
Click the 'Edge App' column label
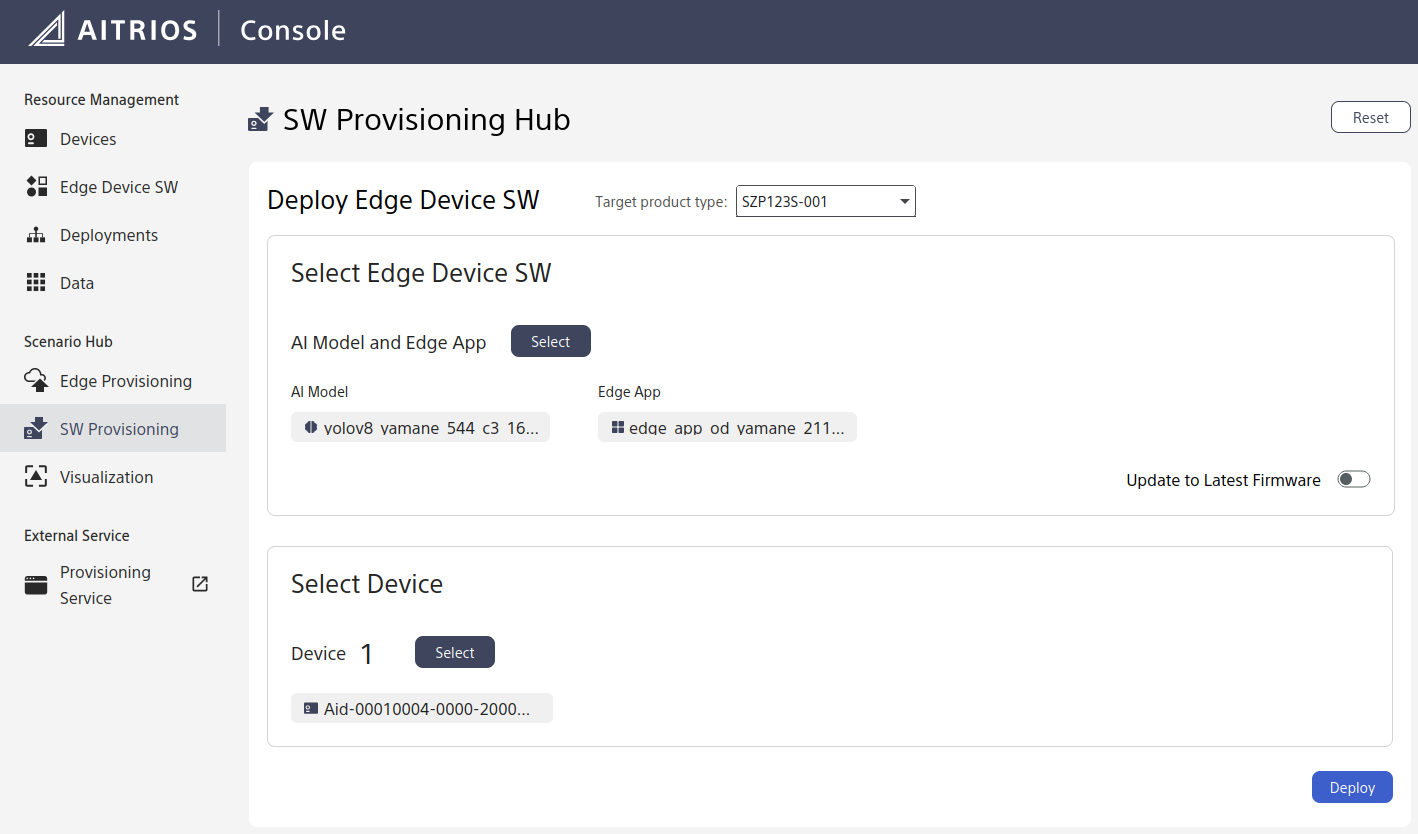click(x=629, y=392)
